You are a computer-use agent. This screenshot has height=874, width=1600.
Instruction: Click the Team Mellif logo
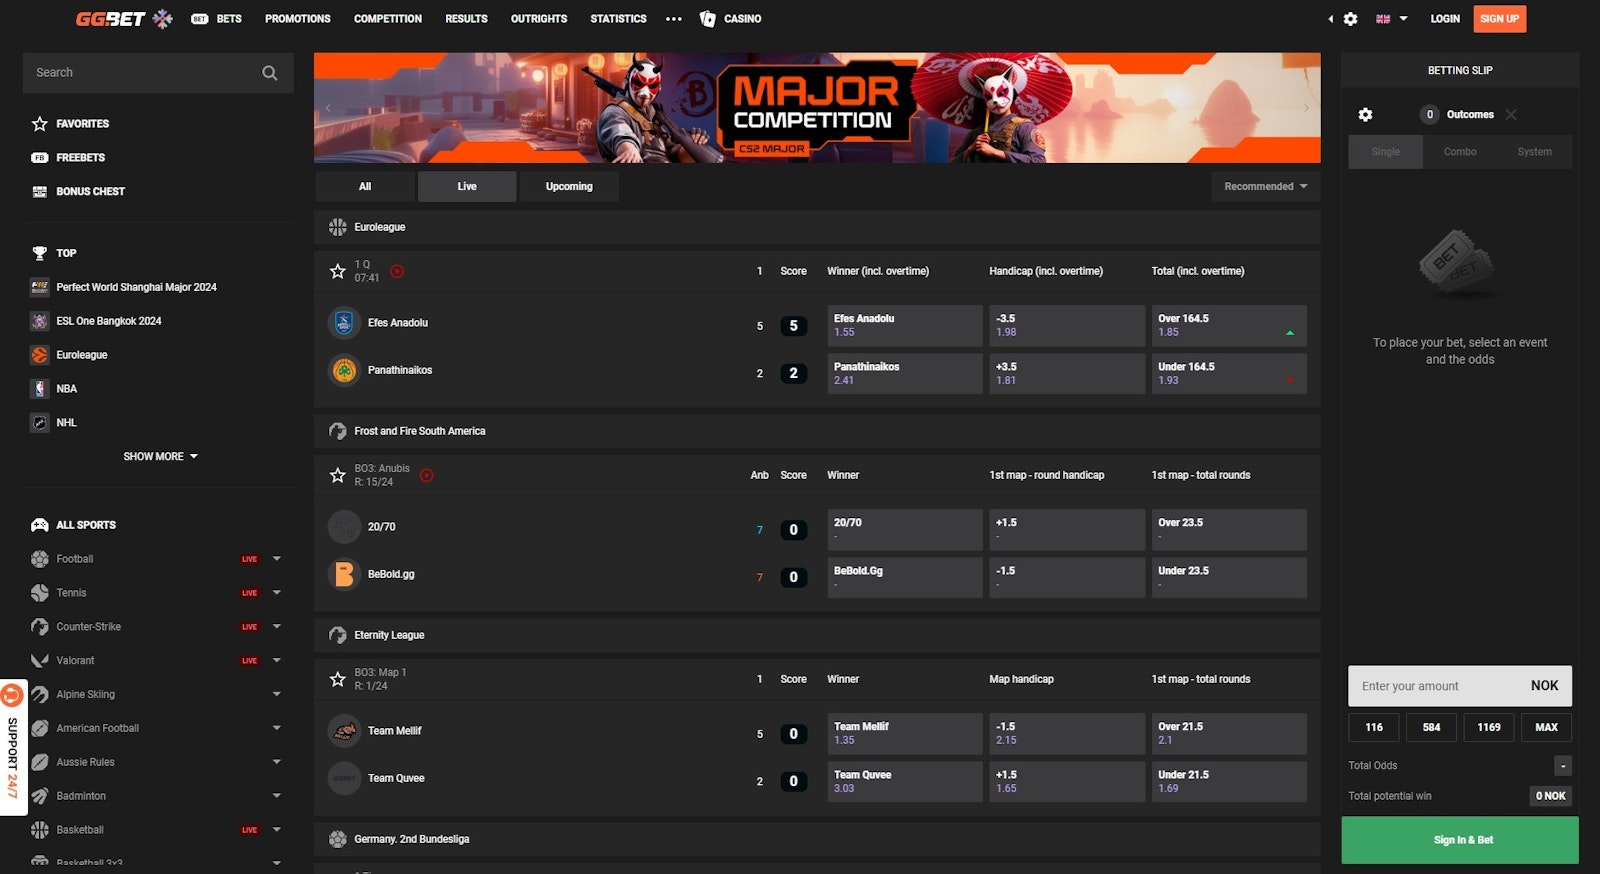coord(344,731)
